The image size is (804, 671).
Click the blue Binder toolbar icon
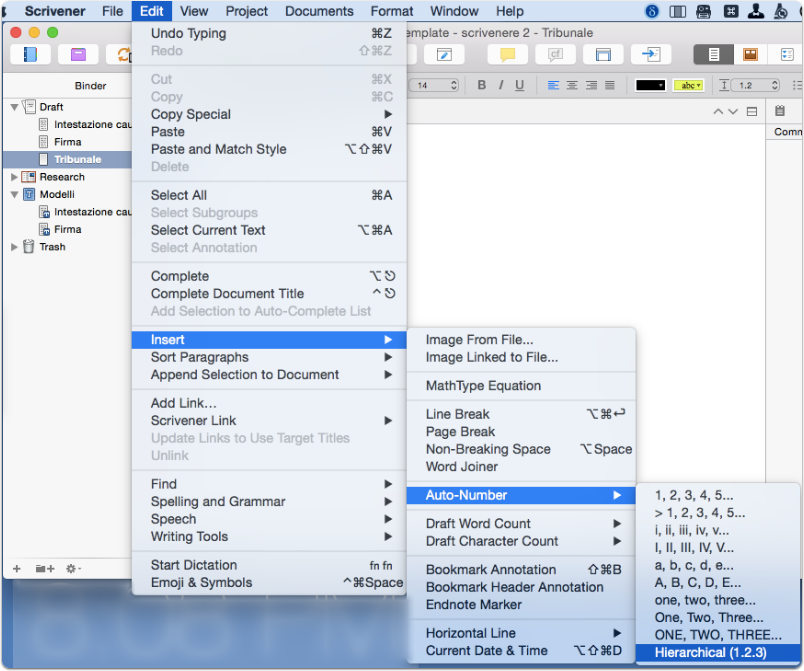click(x=30, y=54)
